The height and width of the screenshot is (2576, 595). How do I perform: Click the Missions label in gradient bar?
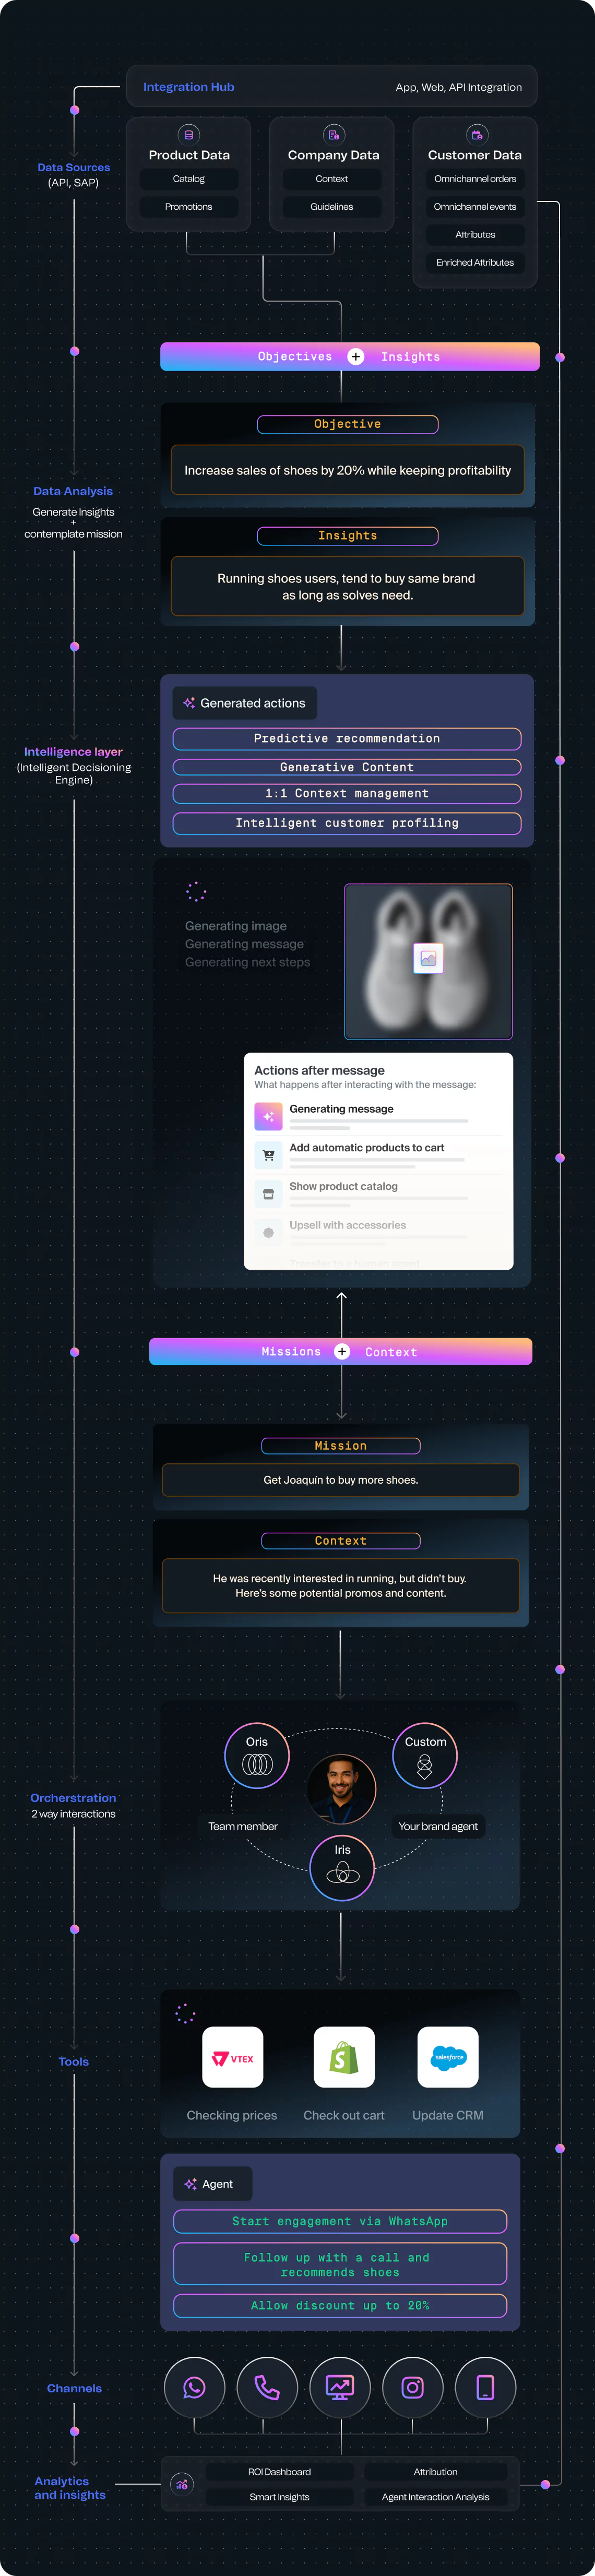pos(291,1352)
